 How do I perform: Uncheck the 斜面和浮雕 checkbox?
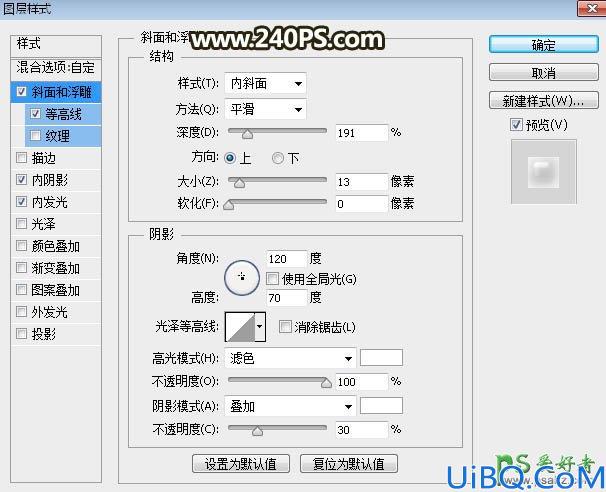21,92
